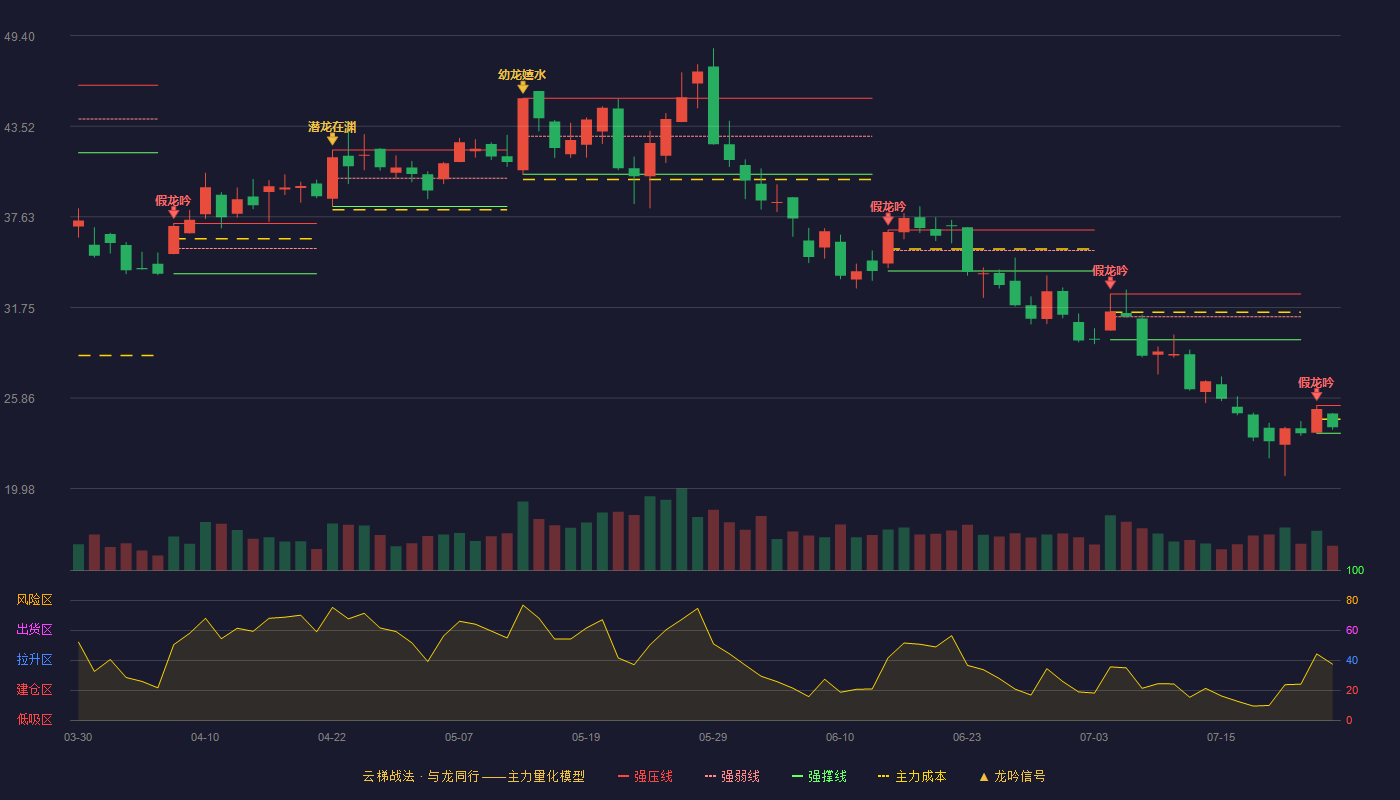
Task: Select the first 假龙吟 marker near 04-10
Action: (x=173, y=212)
